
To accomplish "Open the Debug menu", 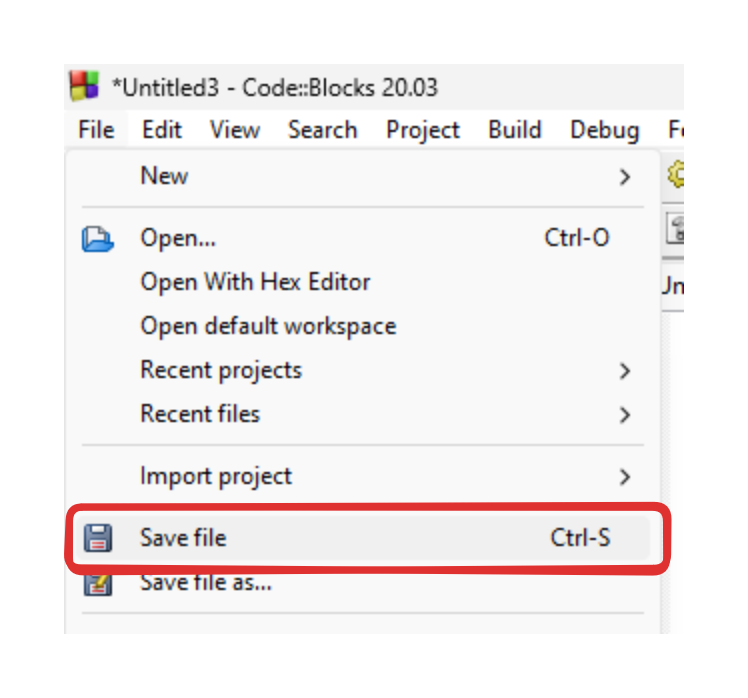I will (604, 130).
